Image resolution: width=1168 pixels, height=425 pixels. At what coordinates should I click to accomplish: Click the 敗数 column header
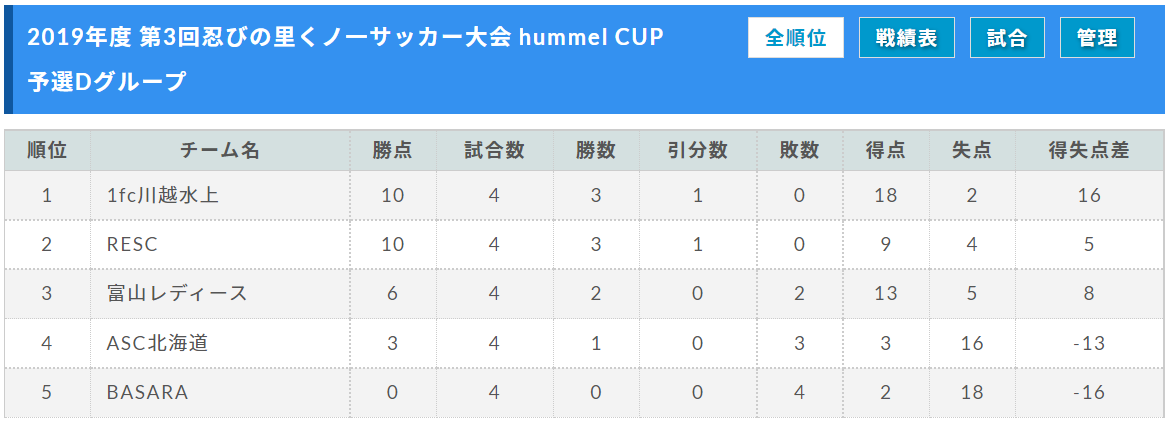(x=799, y=150)
